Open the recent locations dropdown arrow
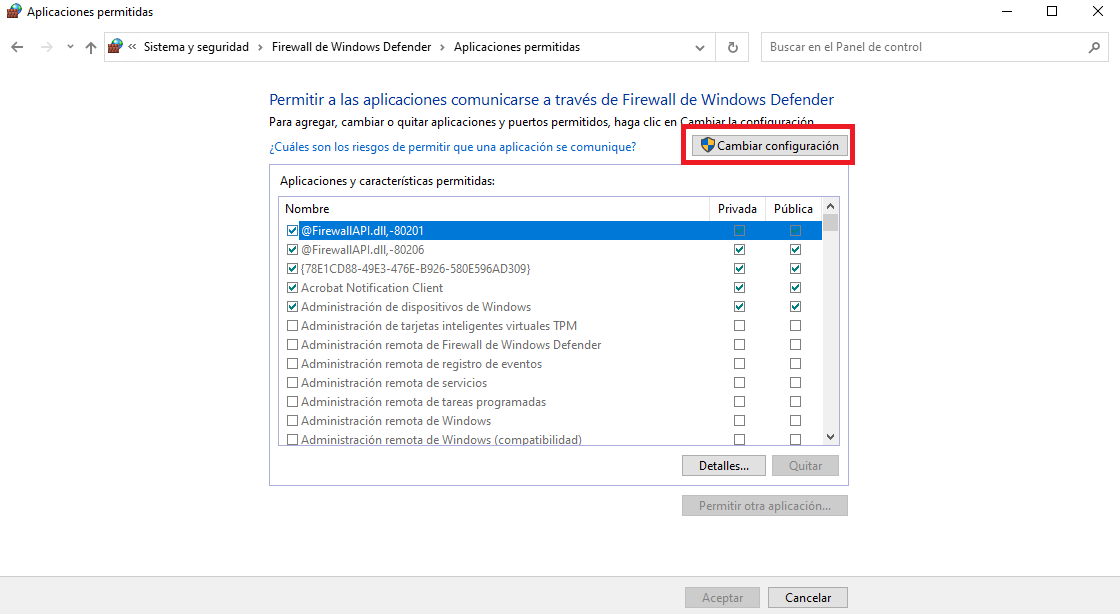This screenshot has width=1120, height=614. pyautogui.click(x=70, y=47)
